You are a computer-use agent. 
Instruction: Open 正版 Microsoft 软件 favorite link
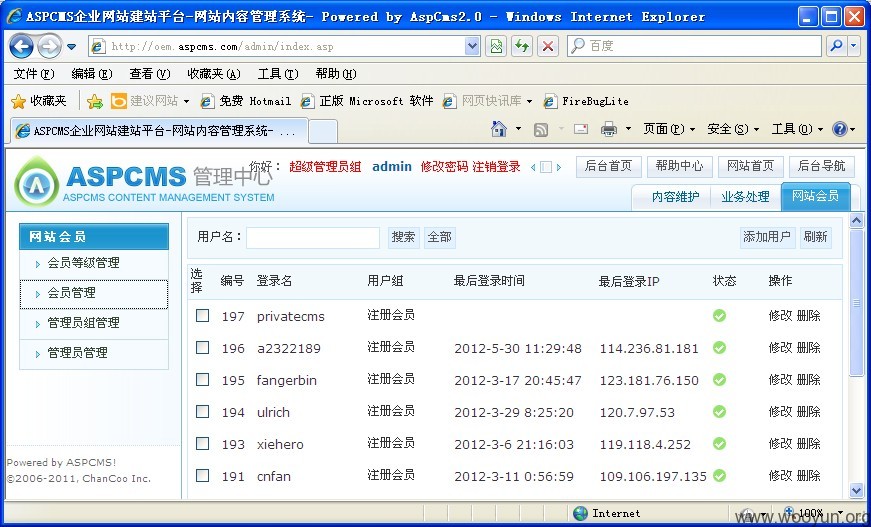pyautogui.click(x=367, y=101)
